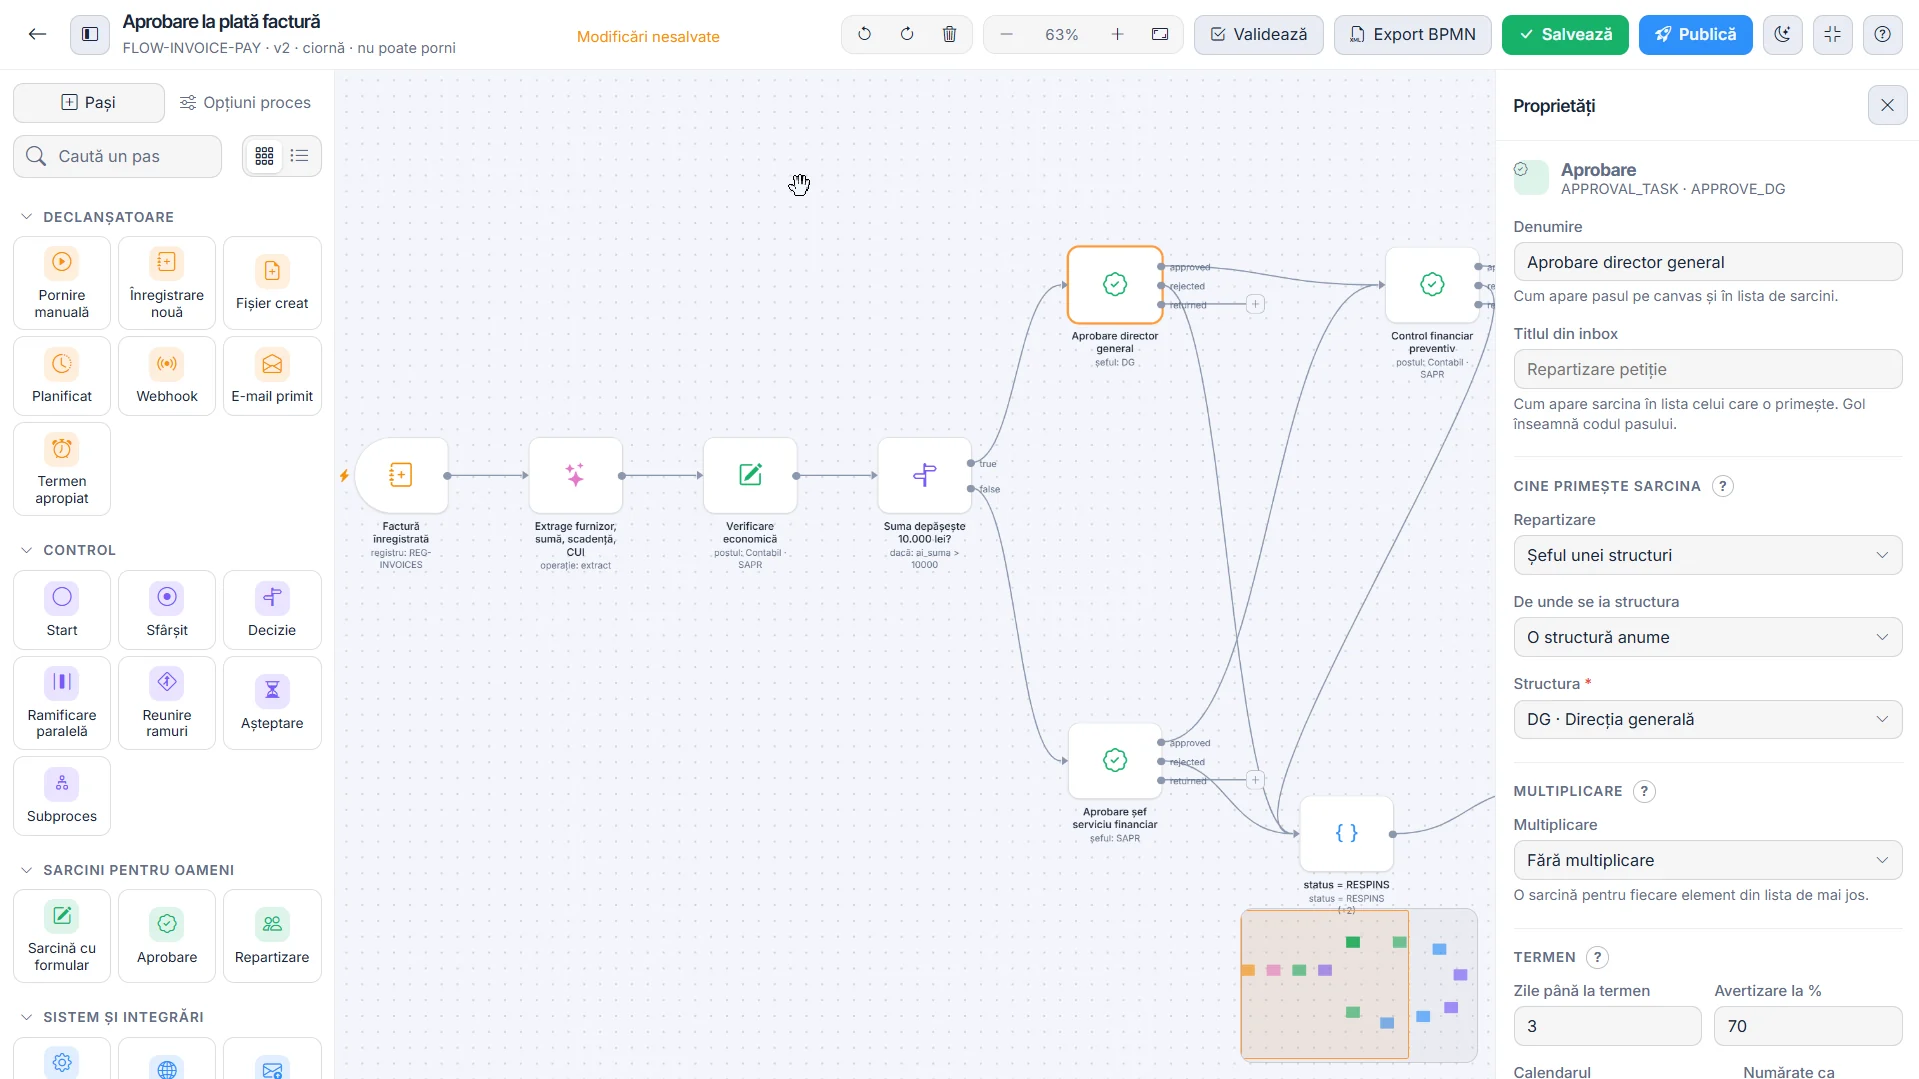
Task: Click the canvas minimap thumbnail
Action: 1359,984
